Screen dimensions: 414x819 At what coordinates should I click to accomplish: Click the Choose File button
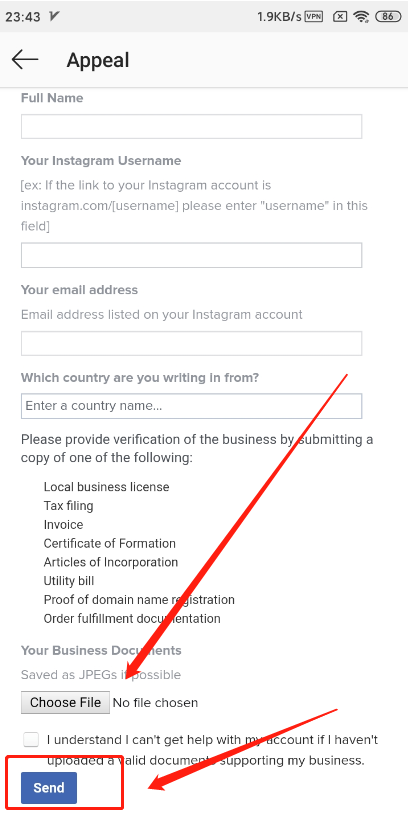click(65, 703)
